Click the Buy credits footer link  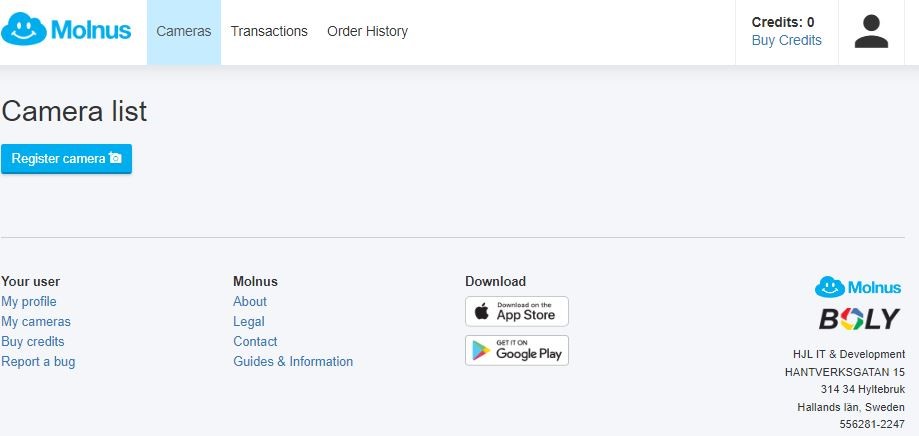33,342
